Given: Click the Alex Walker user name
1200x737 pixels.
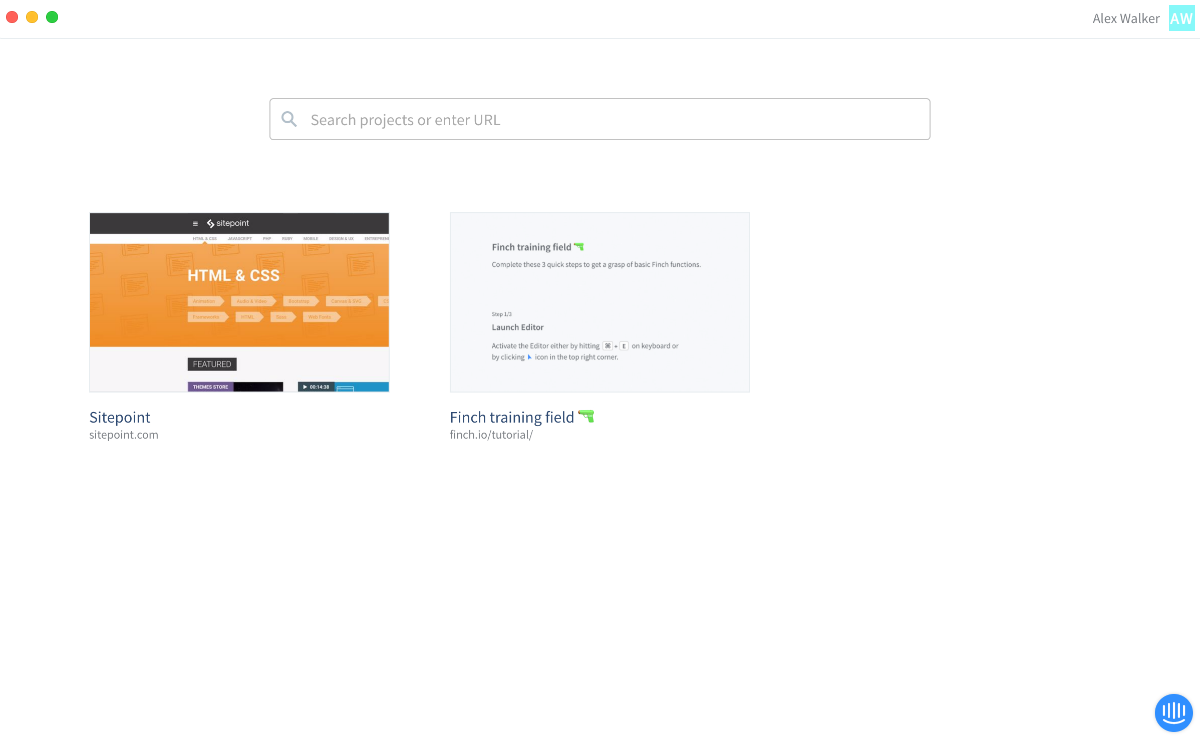Looking at the screenshot, I should pyautogui.click(x=1126, y=18).
